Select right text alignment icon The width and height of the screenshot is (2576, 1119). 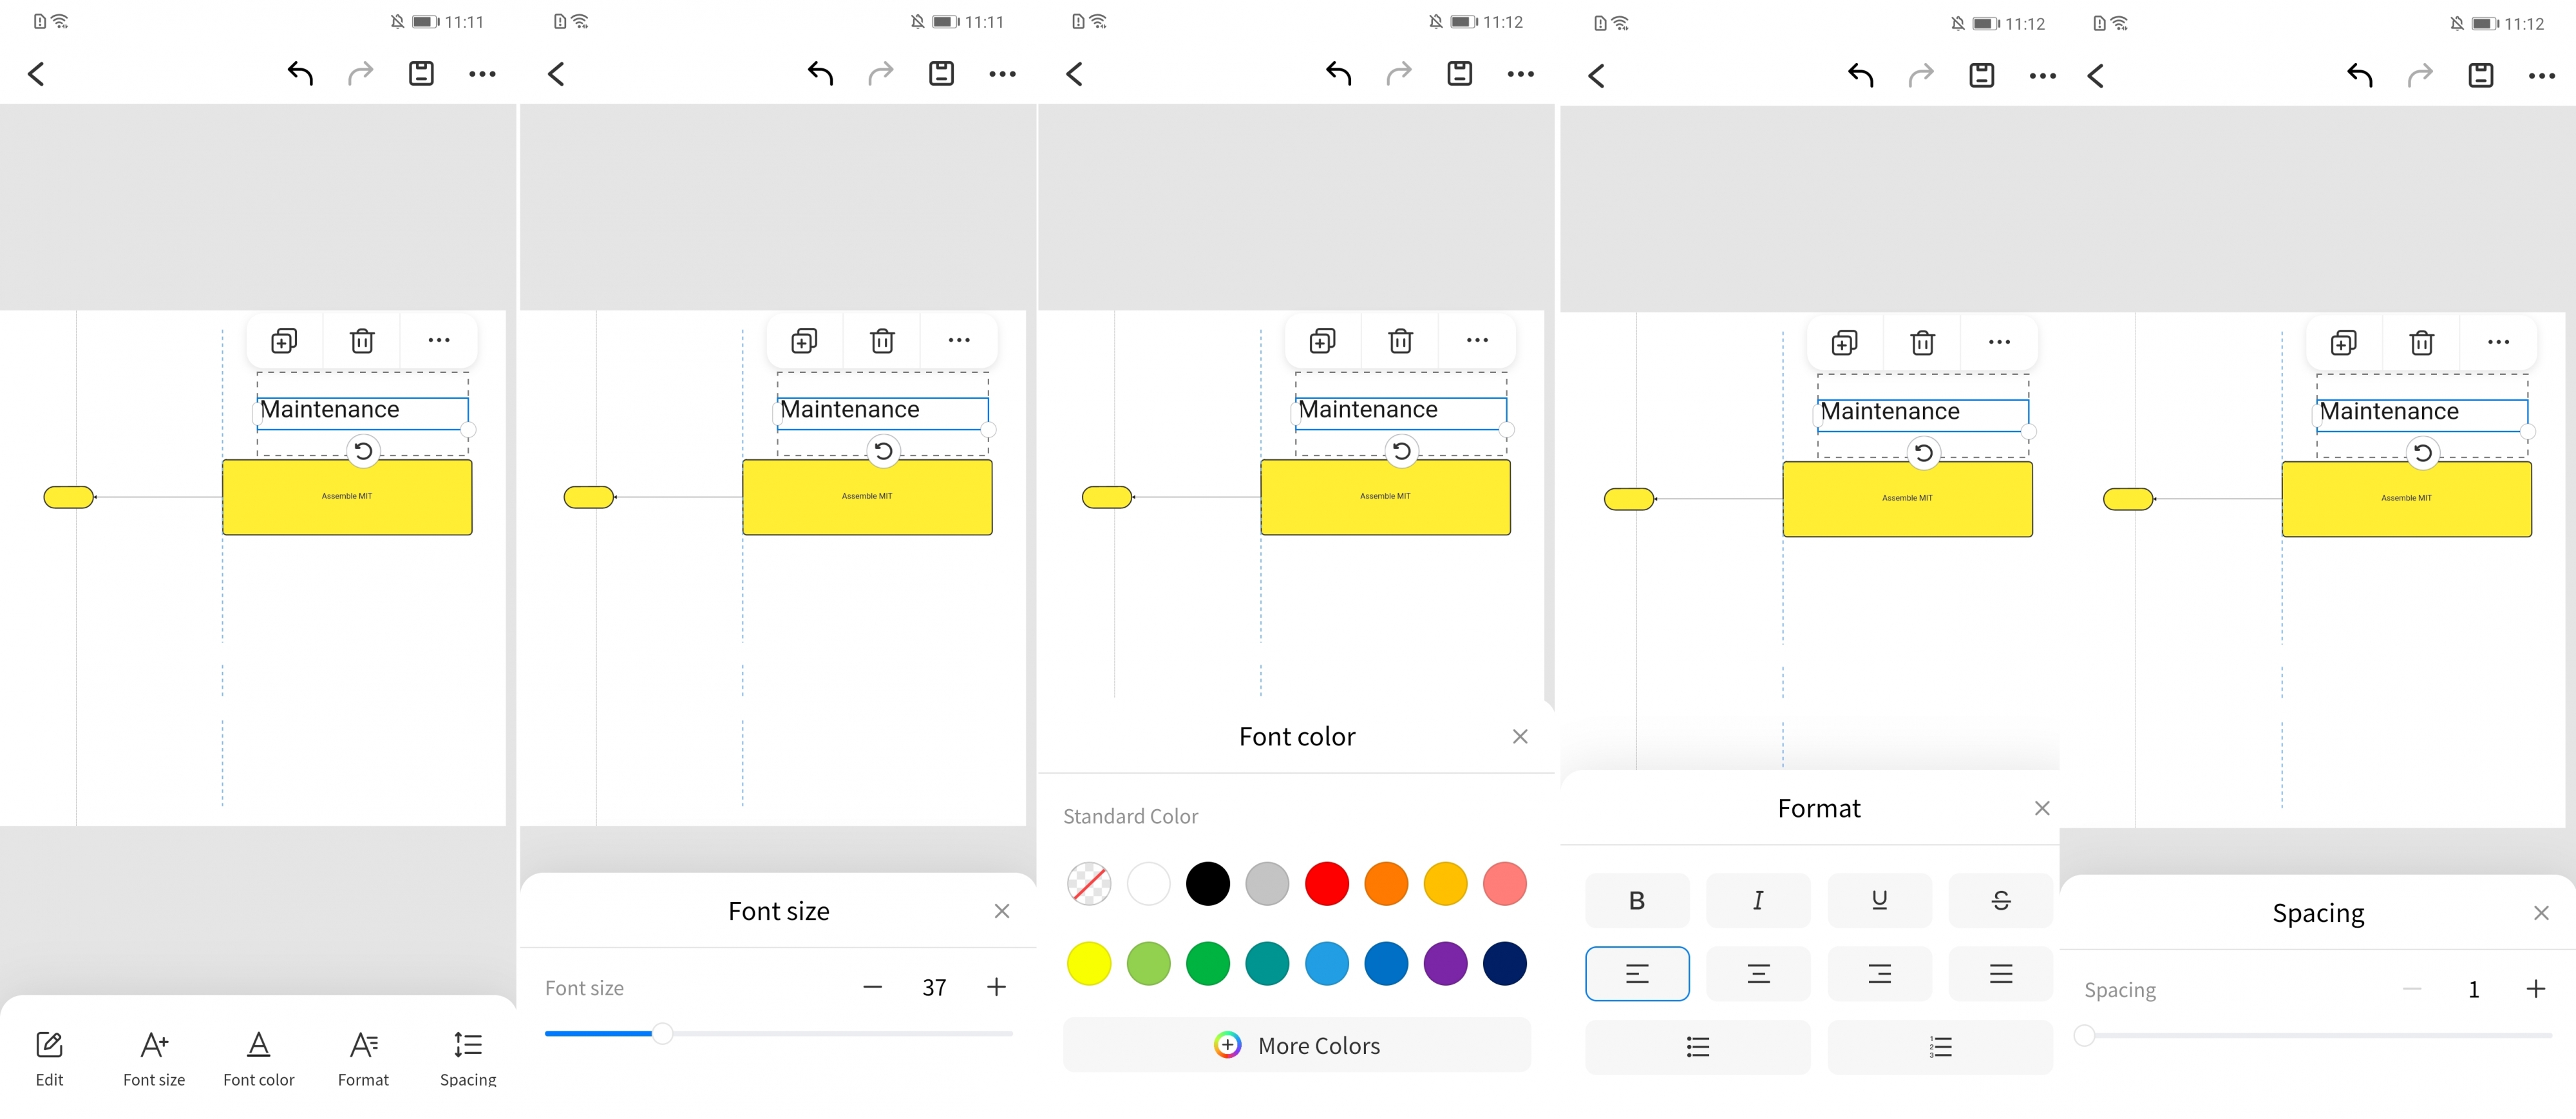[1878, 971]
